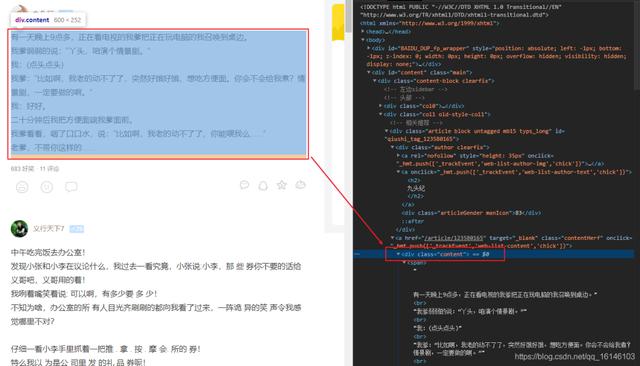Open avatar of user 义行天下7

click(19, 228)
